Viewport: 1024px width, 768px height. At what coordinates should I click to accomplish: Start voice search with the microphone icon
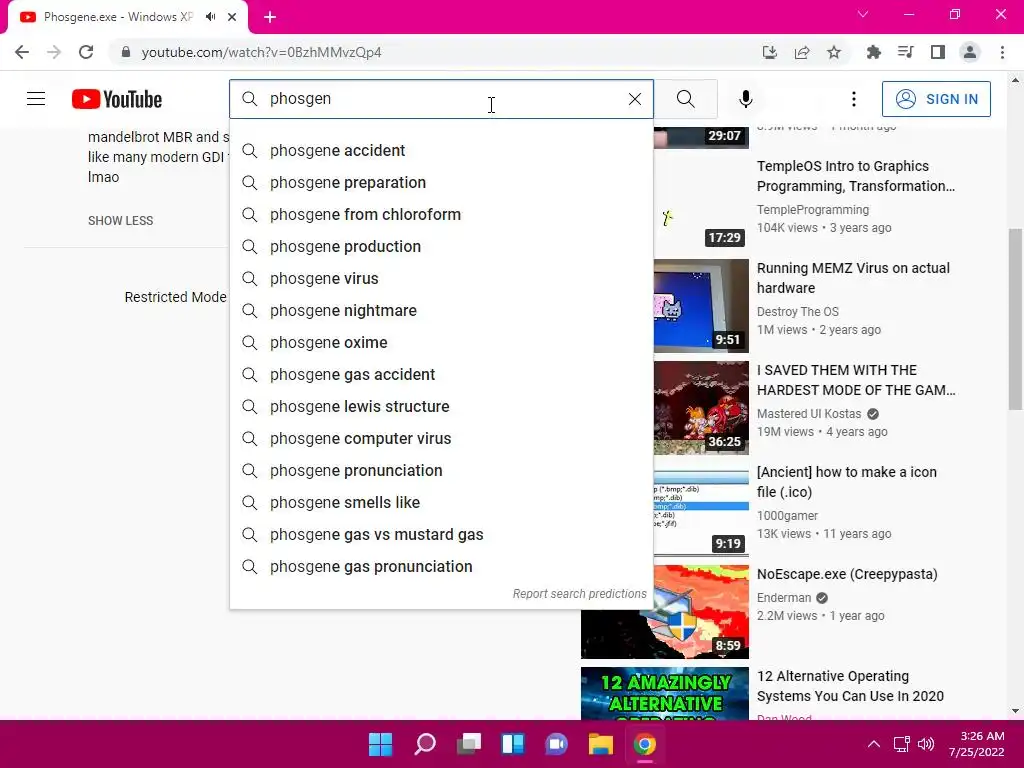(x=746, y=99)
